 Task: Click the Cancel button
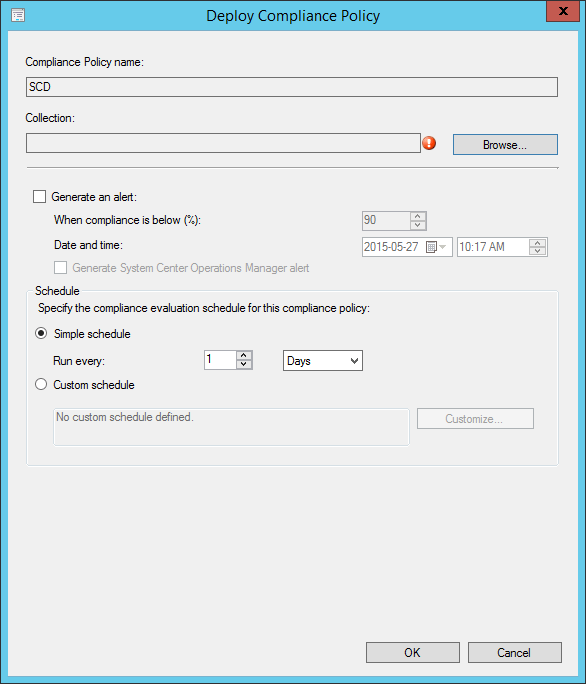(515, 653)
